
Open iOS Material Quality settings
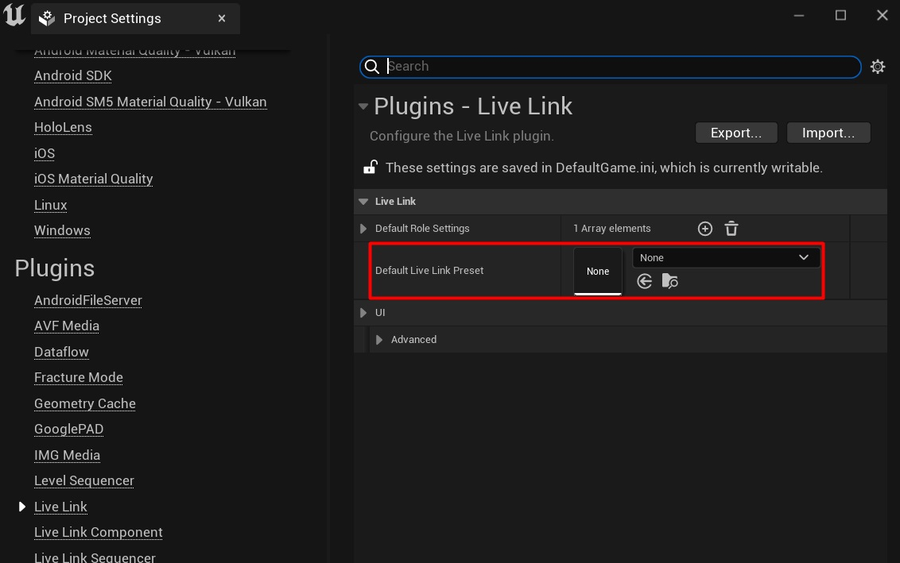click(94, 179)
